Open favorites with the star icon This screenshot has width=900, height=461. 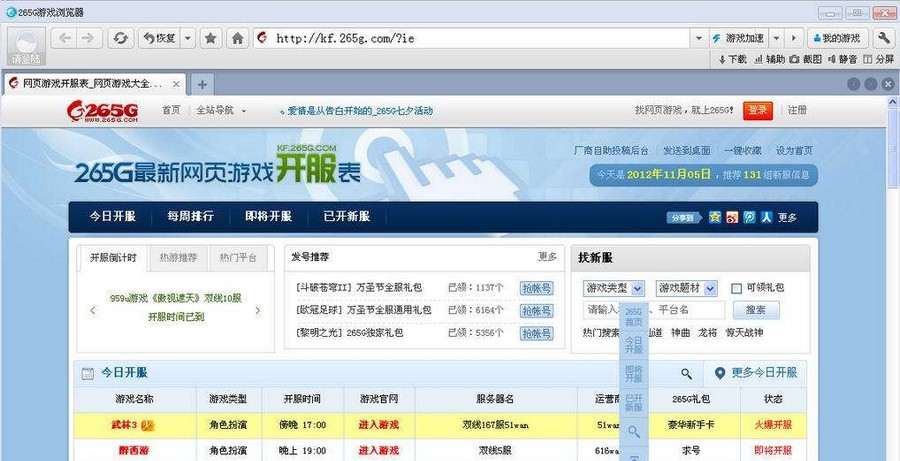(x=211, y=38)
